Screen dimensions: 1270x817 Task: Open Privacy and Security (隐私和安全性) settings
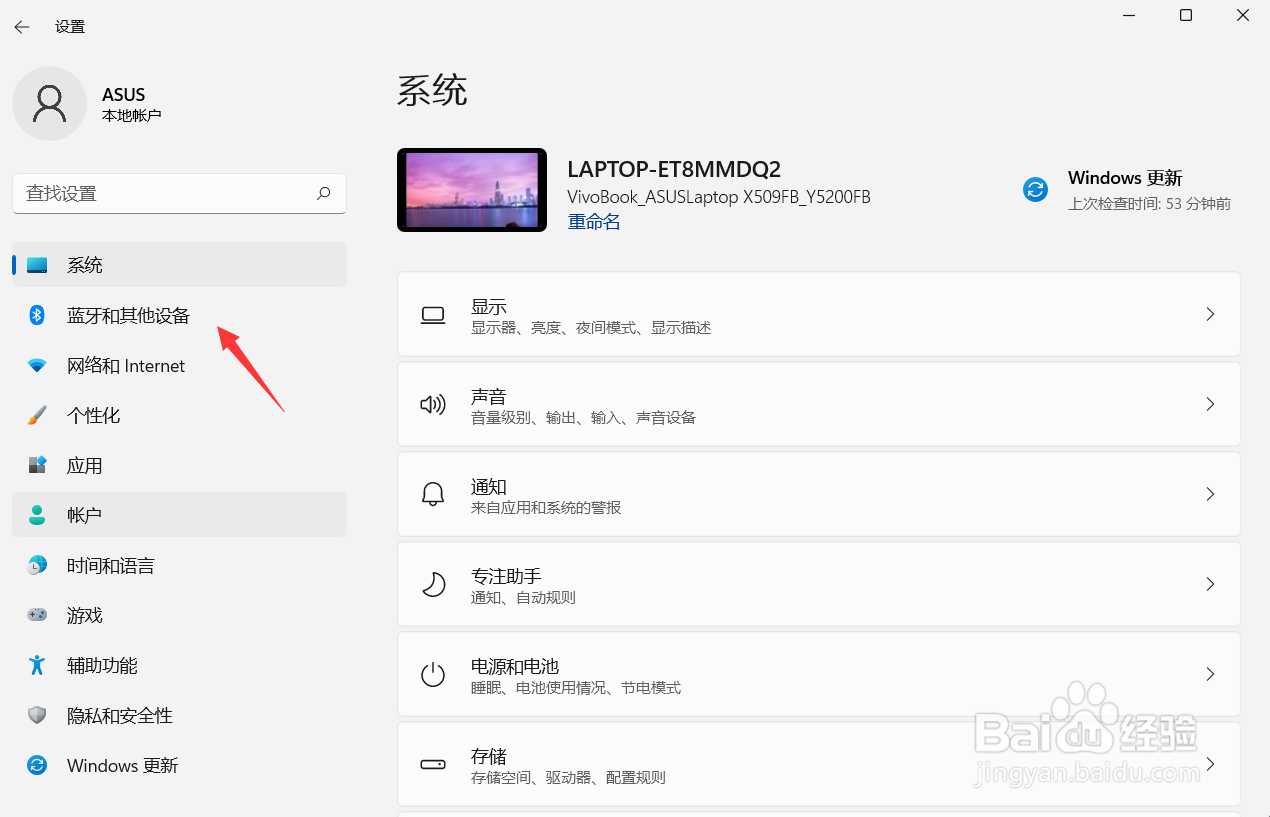119,715
